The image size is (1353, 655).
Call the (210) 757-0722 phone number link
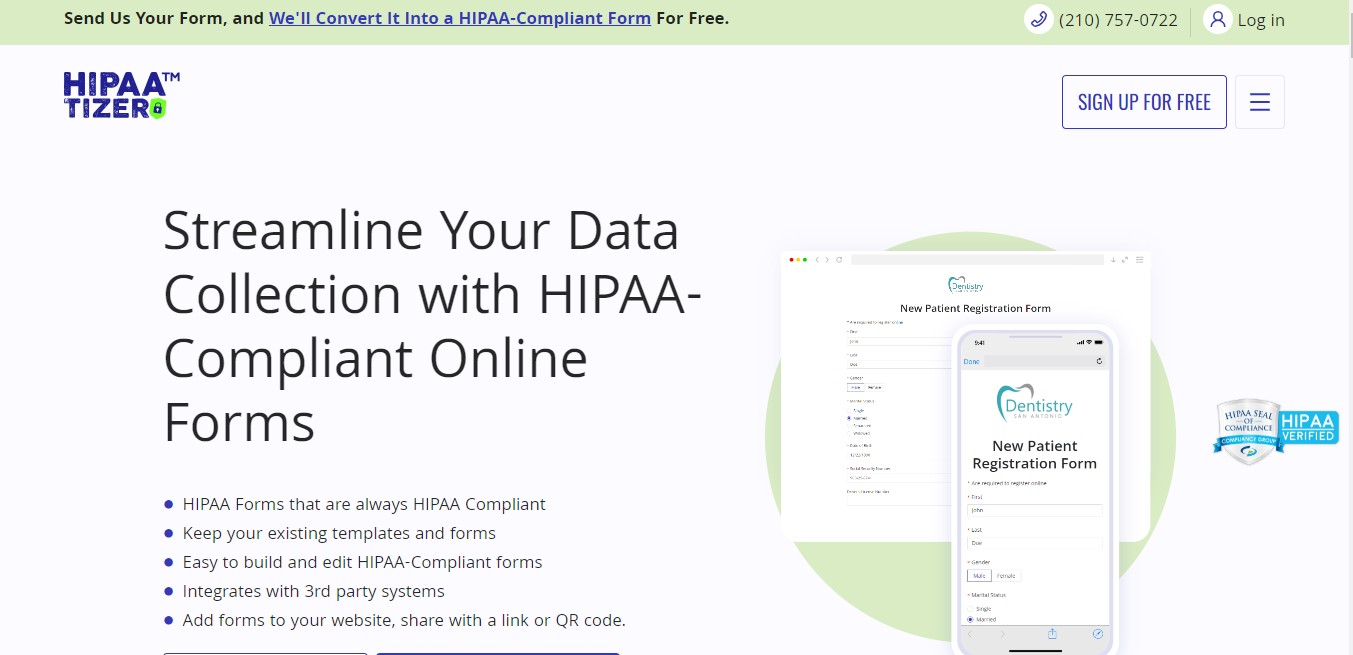[1118, 20]
